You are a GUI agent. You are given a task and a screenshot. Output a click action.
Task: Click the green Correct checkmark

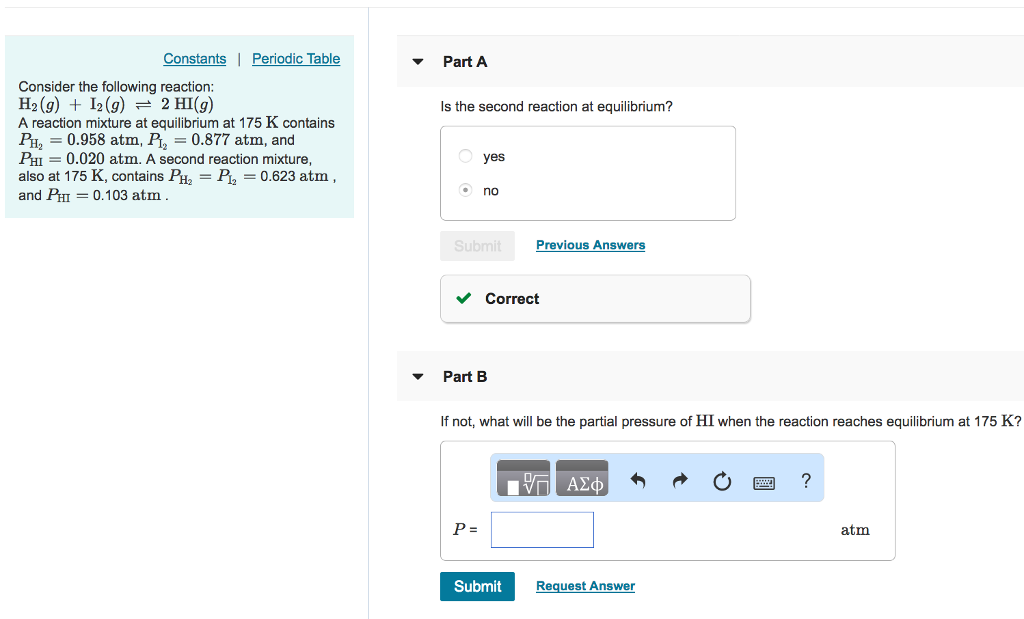click(x=463, y=299)
